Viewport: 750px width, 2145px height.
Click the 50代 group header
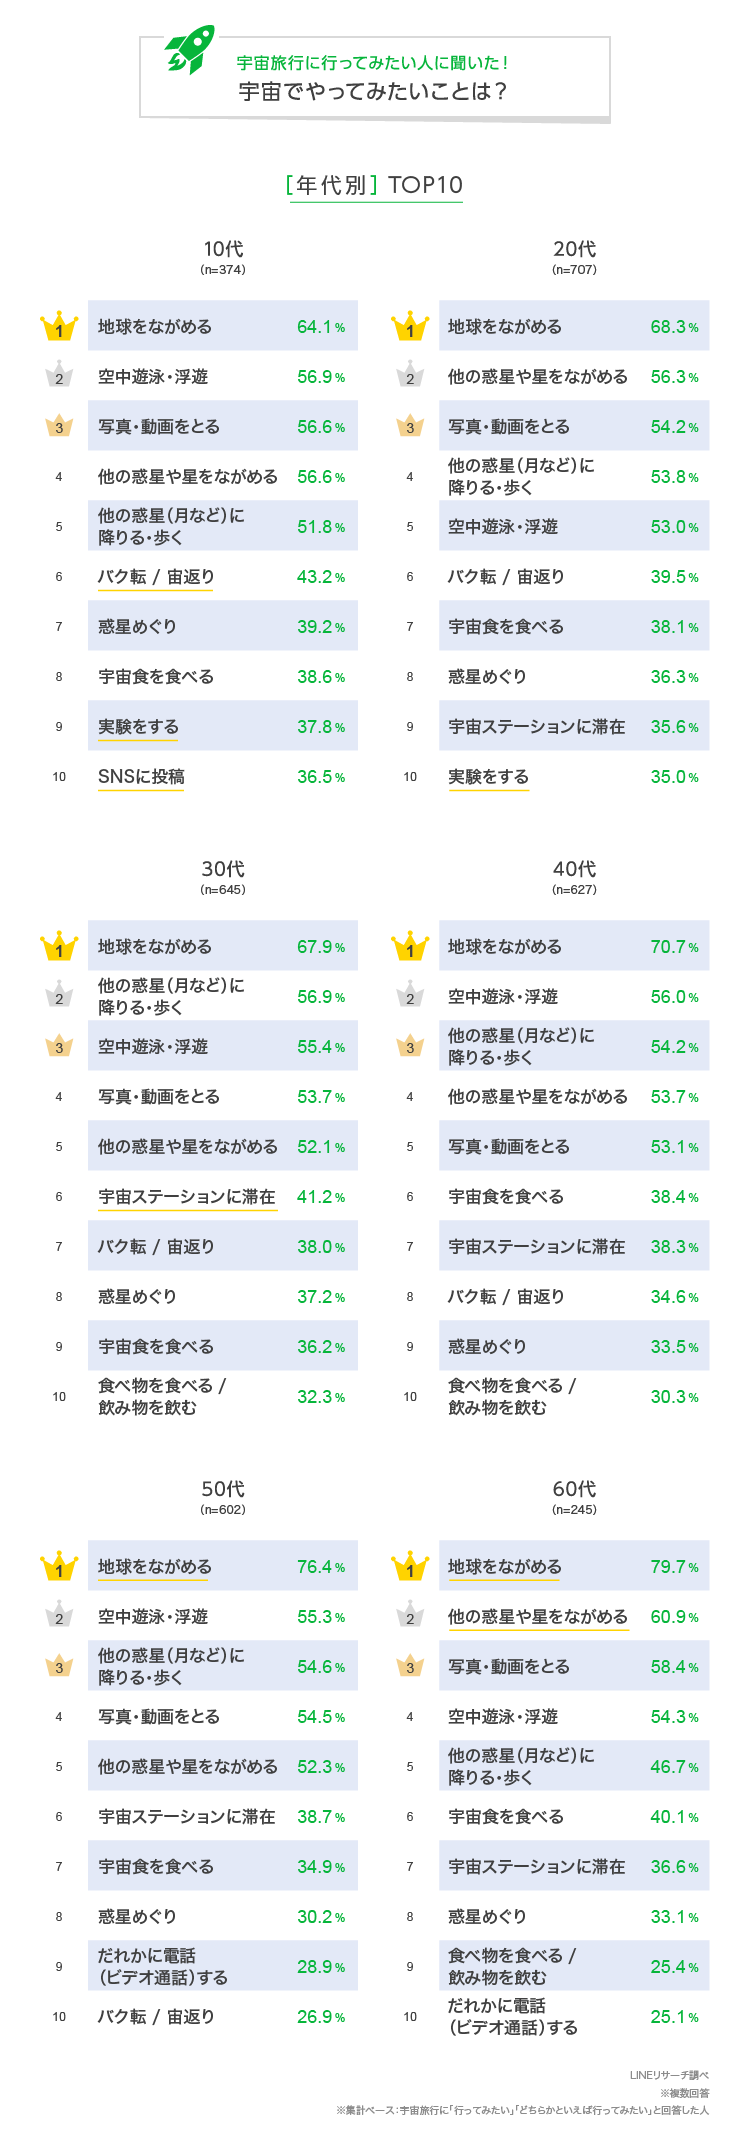[x=223, y=1489]
